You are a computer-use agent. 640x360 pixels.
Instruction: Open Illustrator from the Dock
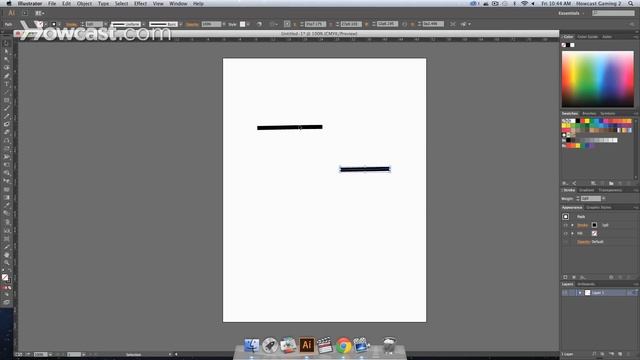(x=307, y=345)
